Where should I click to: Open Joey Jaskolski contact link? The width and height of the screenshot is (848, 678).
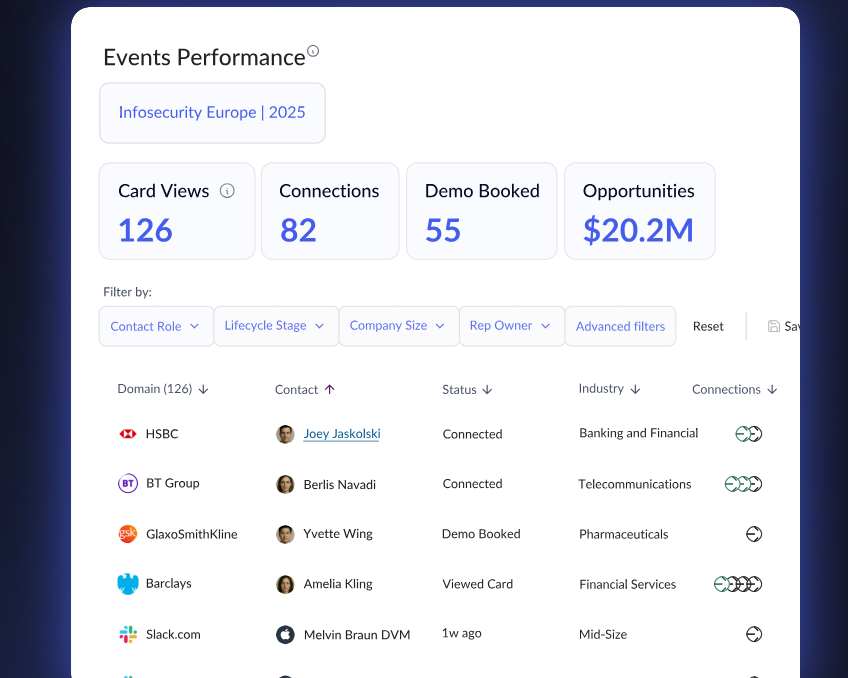coord(342,434)
